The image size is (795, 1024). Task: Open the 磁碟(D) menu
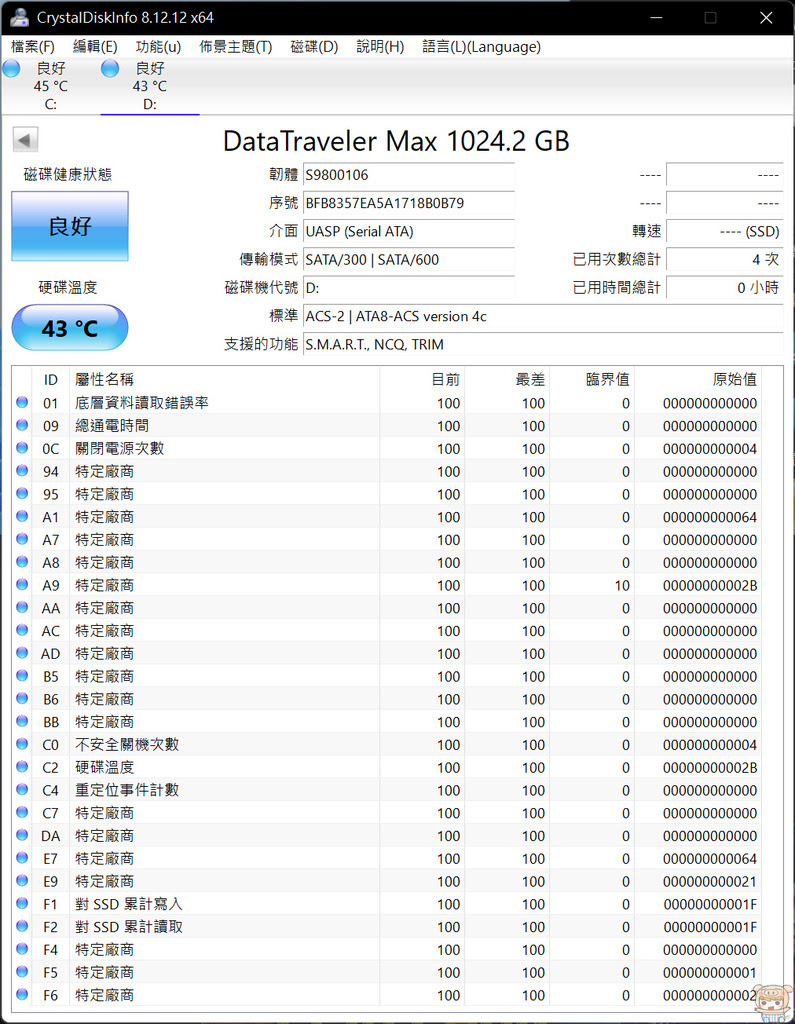(x=314, y=46)
